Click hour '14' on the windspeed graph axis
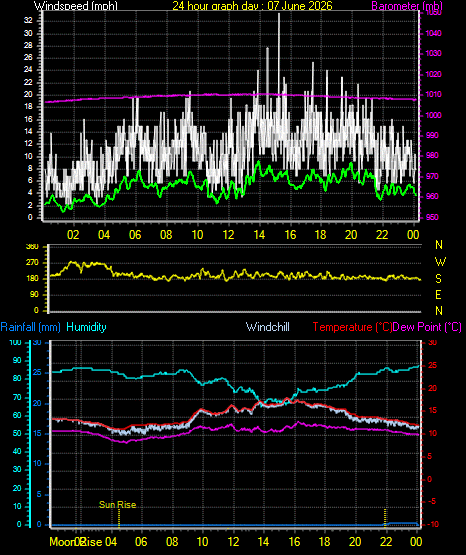The width and height of the screenshot is (466, 555). pos(259,235)
